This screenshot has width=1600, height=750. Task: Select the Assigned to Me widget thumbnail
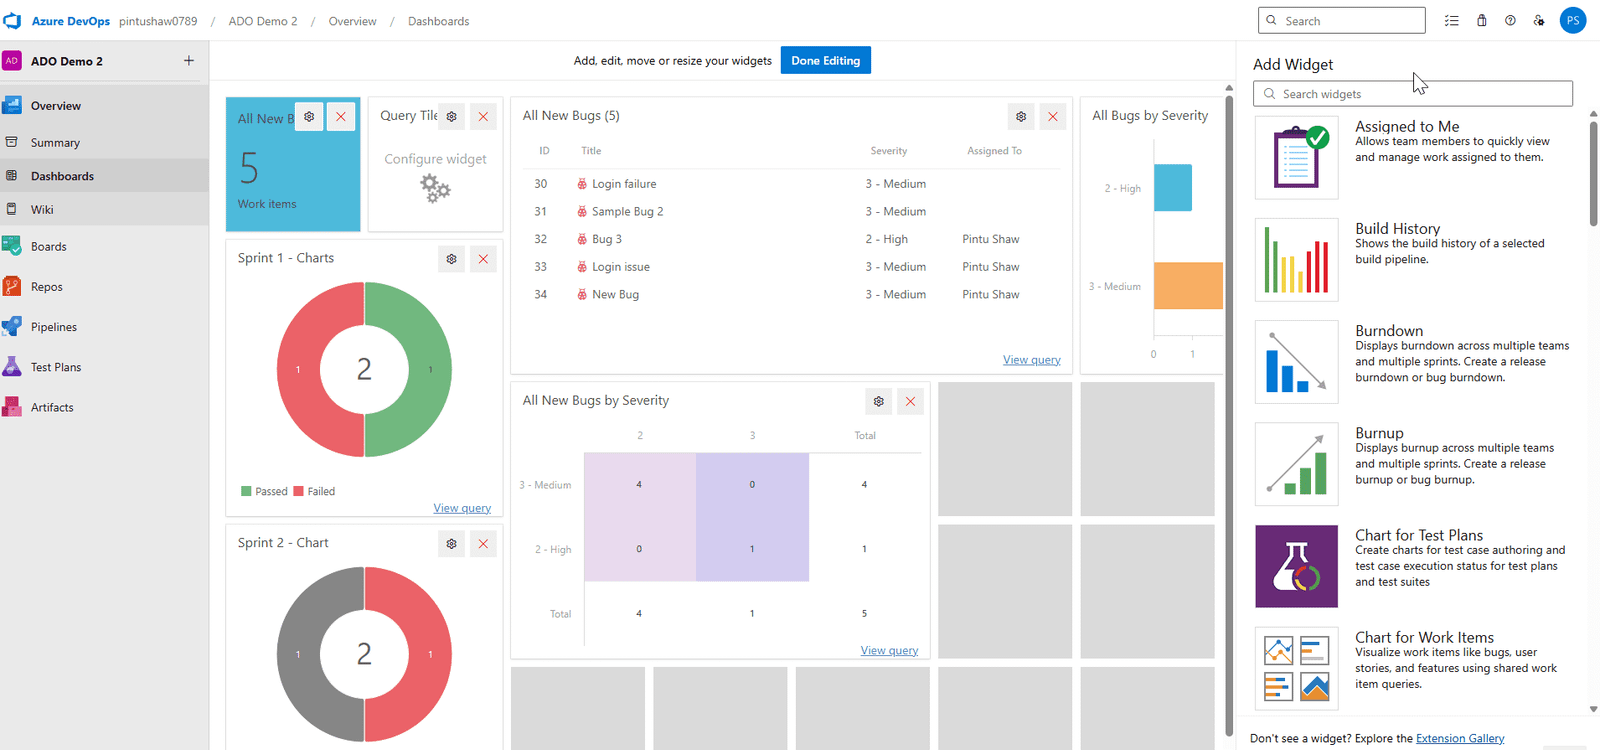(x=1297, y=158)
